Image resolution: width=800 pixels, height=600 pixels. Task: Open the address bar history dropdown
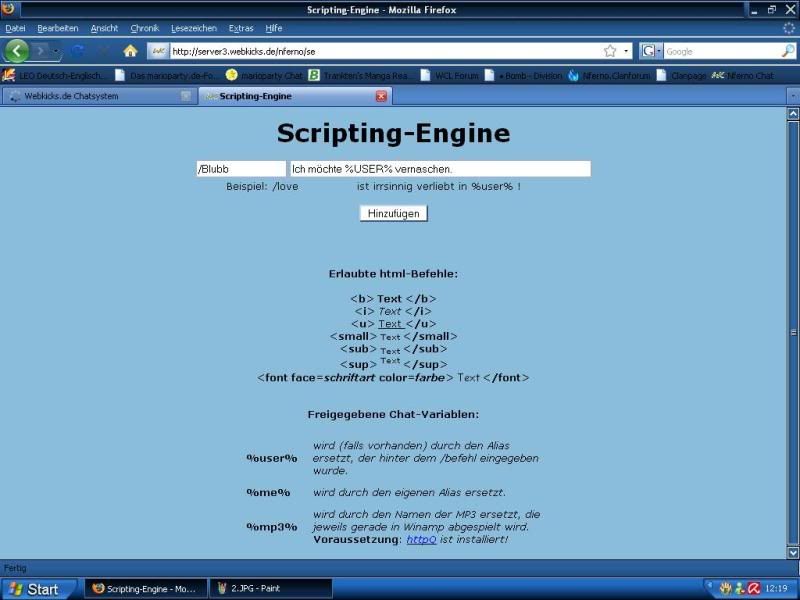coord(626,51)
